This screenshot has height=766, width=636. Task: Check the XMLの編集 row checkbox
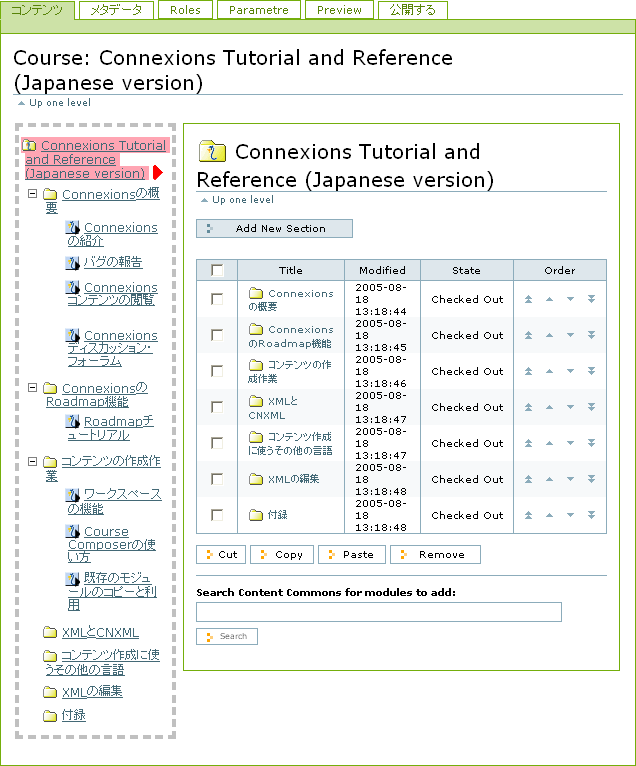pos(217,479)
